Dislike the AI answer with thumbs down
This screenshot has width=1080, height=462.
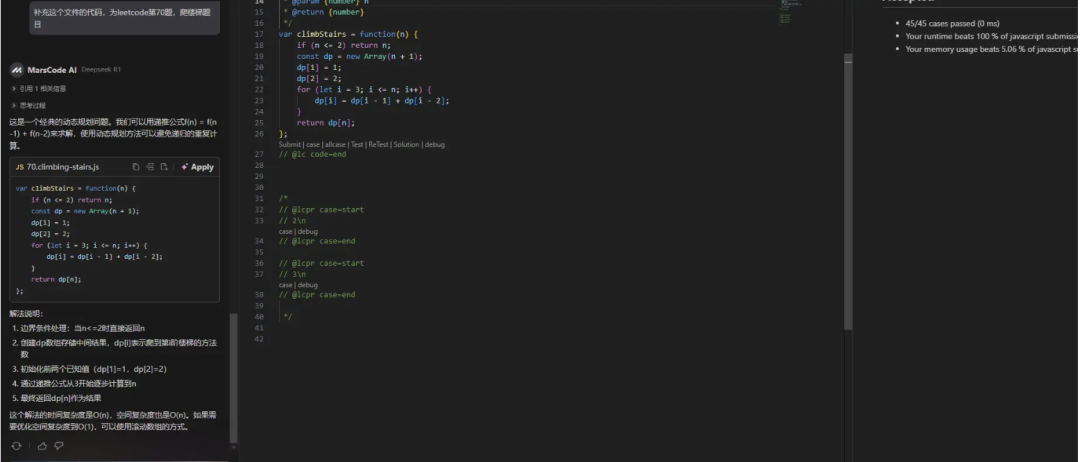[x=59, y=446]
